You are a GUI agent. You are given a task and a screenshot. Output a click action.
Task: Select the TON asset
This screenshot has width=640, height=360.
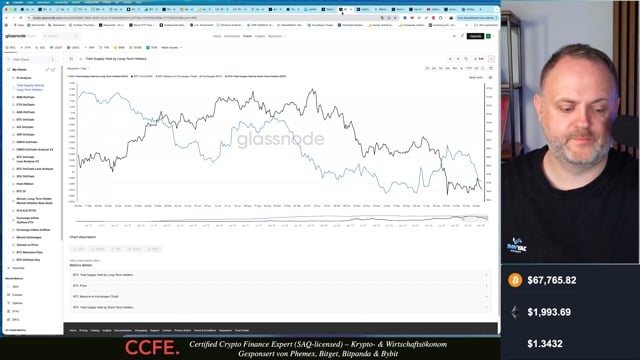pos(152,48)
